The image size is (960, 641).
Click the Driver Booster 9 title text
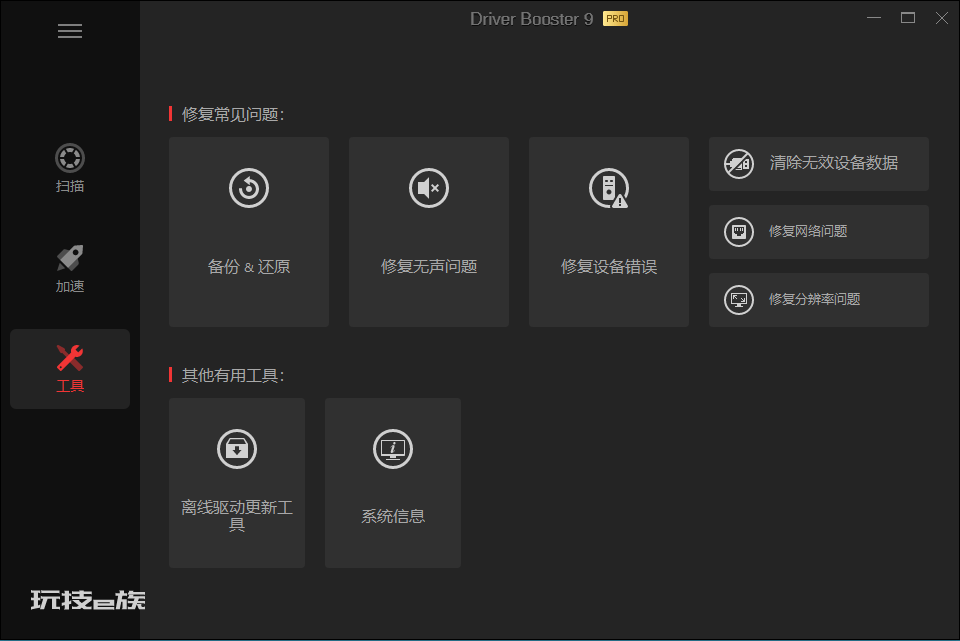[531, 19]
